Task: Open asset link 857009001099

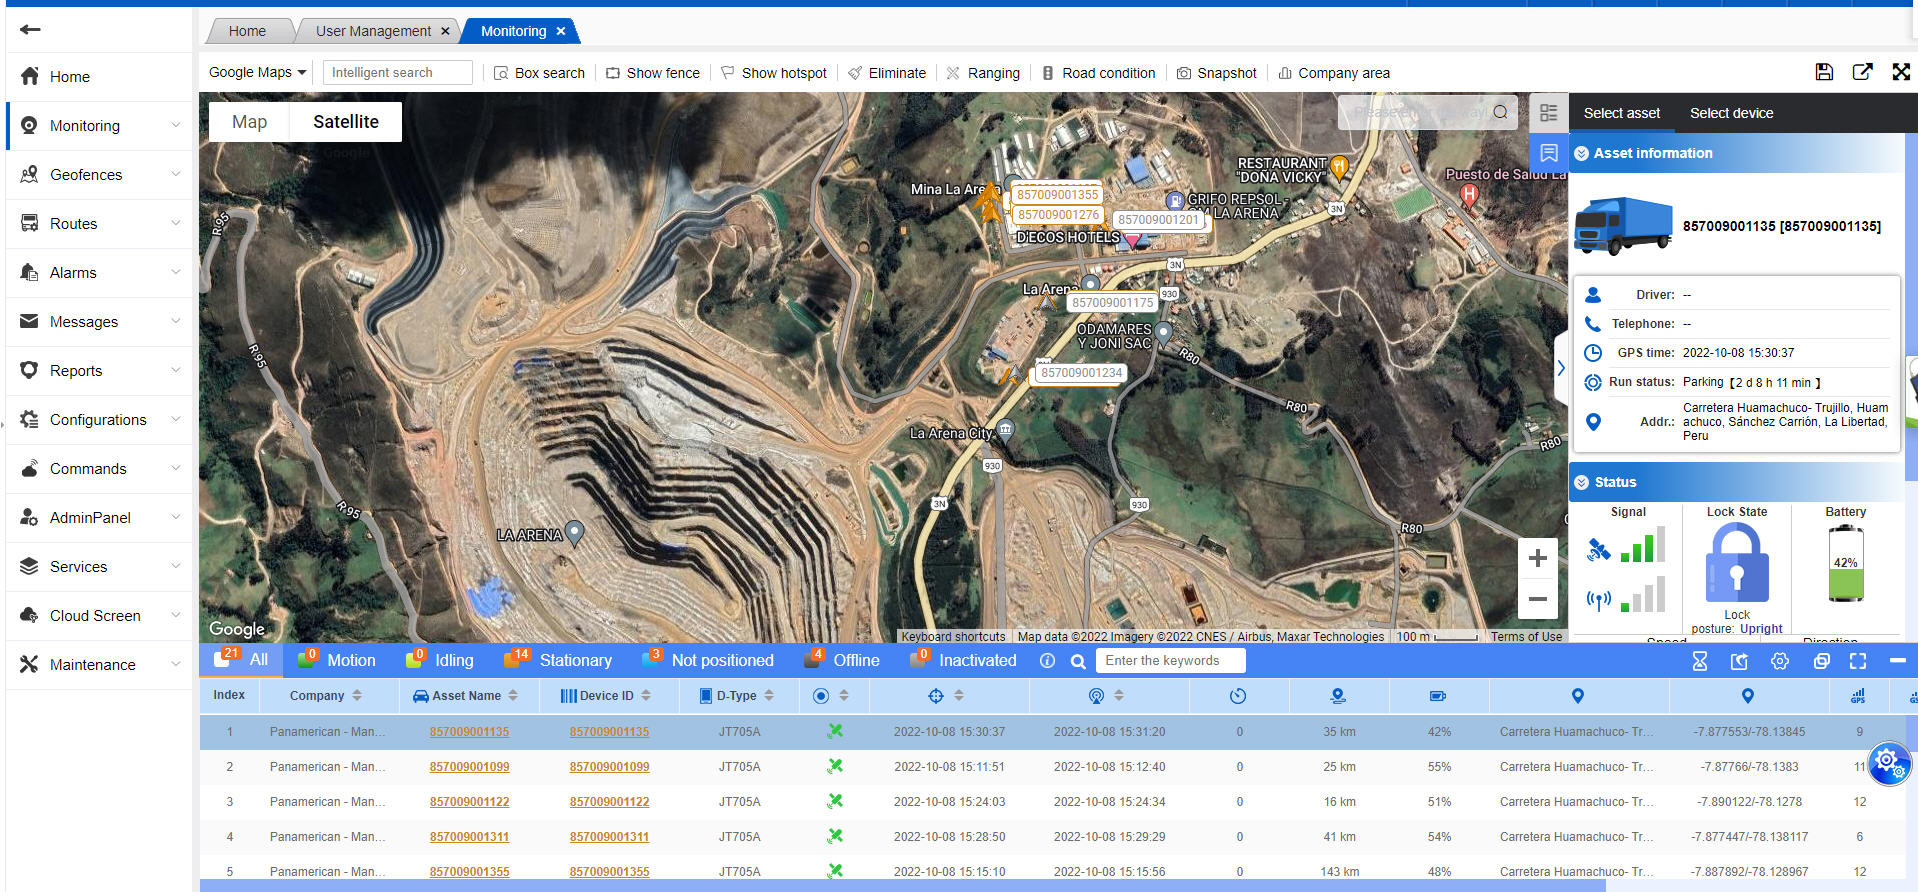Action: (469, 767)
